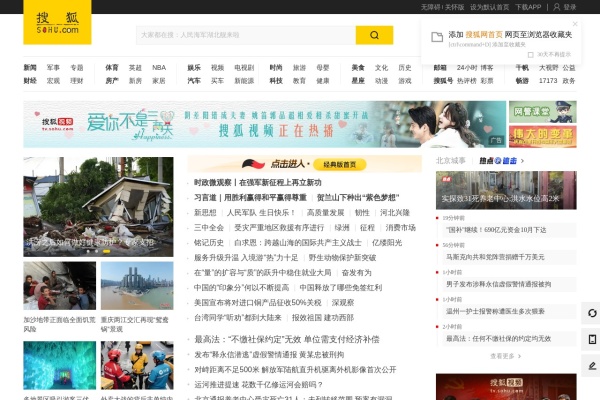
Task: Open 重庆两江交汇再现"鸳鸯锅"景观 caption
Action: [x=135, y=324]
